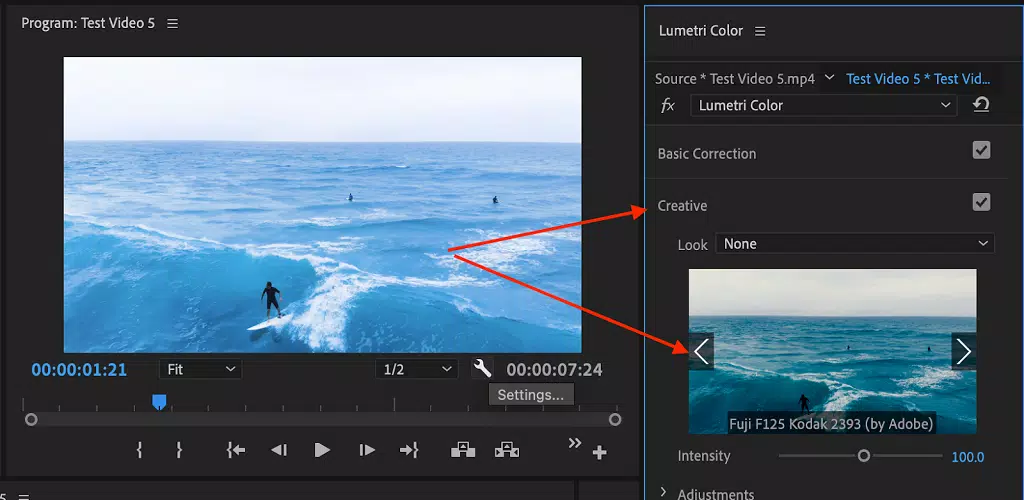Click the Fuji F125 Kodak 2393 label

[x=832, y=424]
